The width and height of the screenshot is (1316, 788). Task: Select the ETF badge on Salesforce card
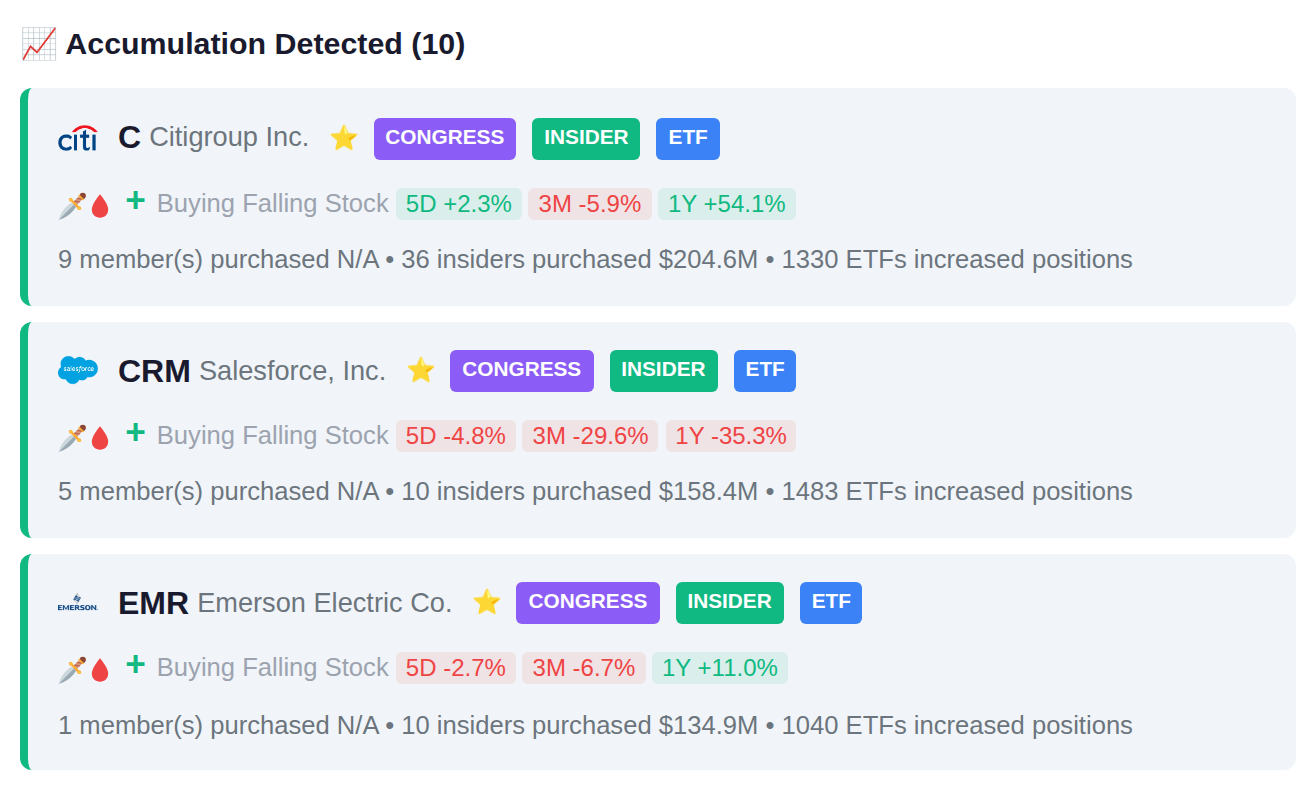pos(765,371)
